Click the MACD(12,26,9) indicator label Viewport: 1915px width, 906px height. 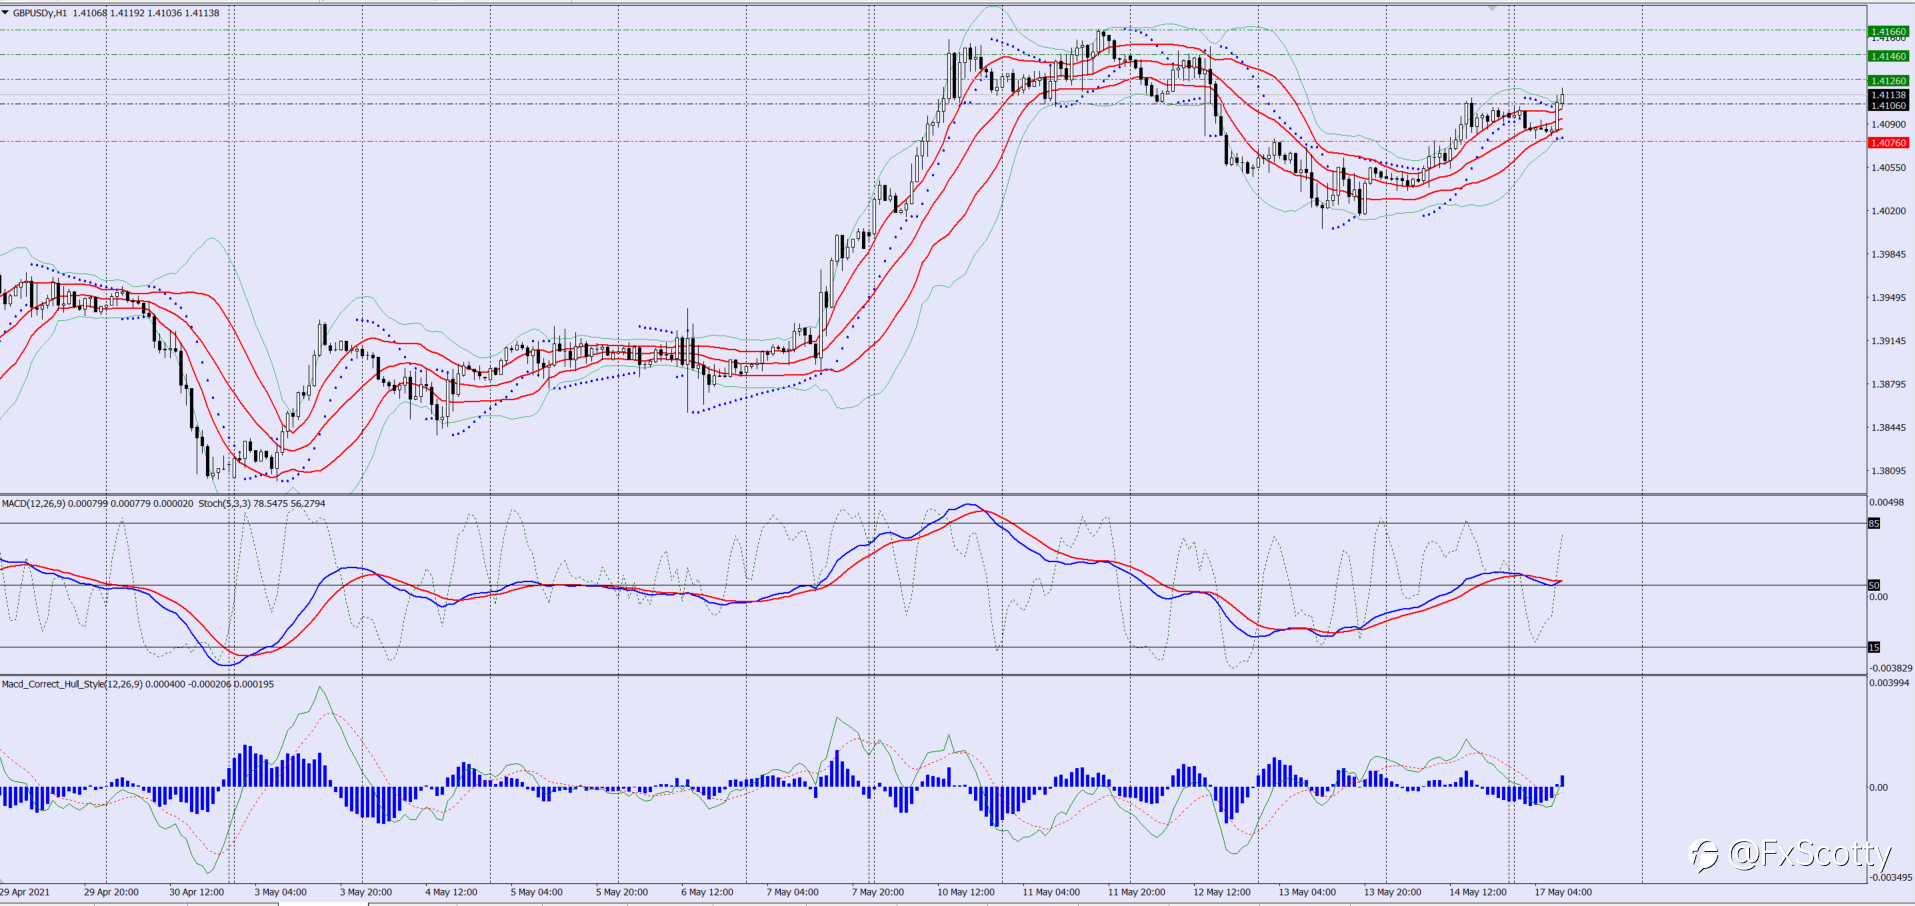pos(34,503)
